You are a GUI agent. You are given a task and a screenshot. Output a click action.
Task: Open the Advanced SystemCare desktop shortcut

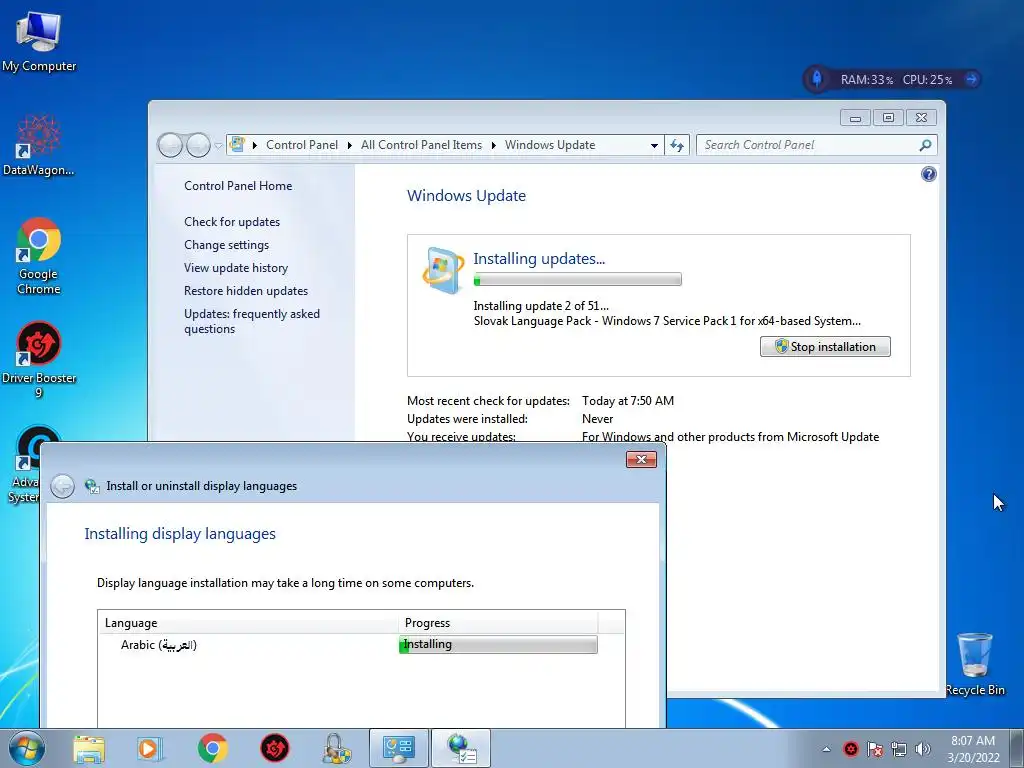point(27,464)
